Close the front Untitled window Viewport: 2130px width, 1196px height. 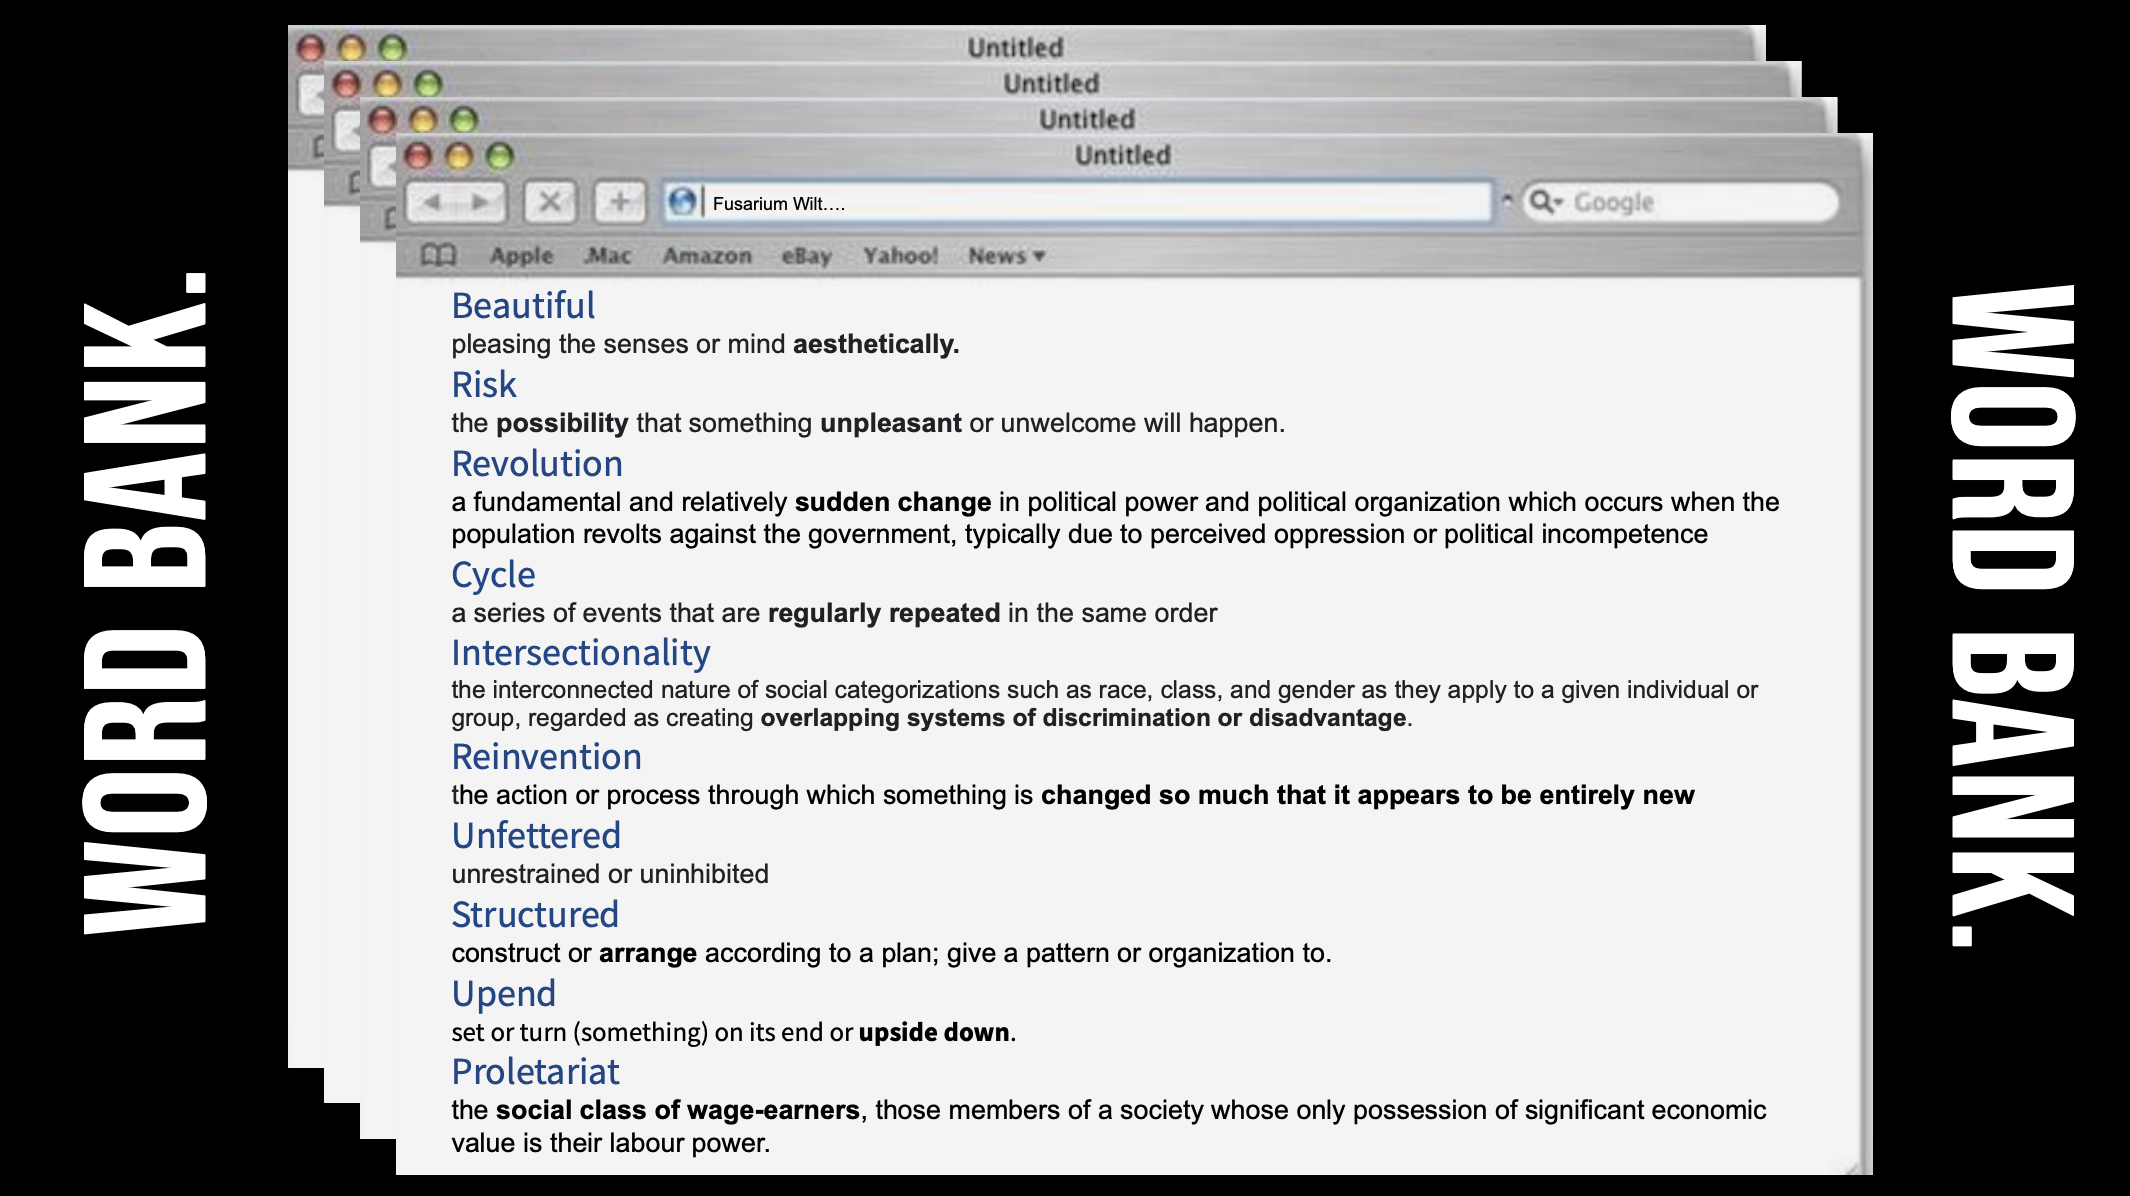coord(418,156)
